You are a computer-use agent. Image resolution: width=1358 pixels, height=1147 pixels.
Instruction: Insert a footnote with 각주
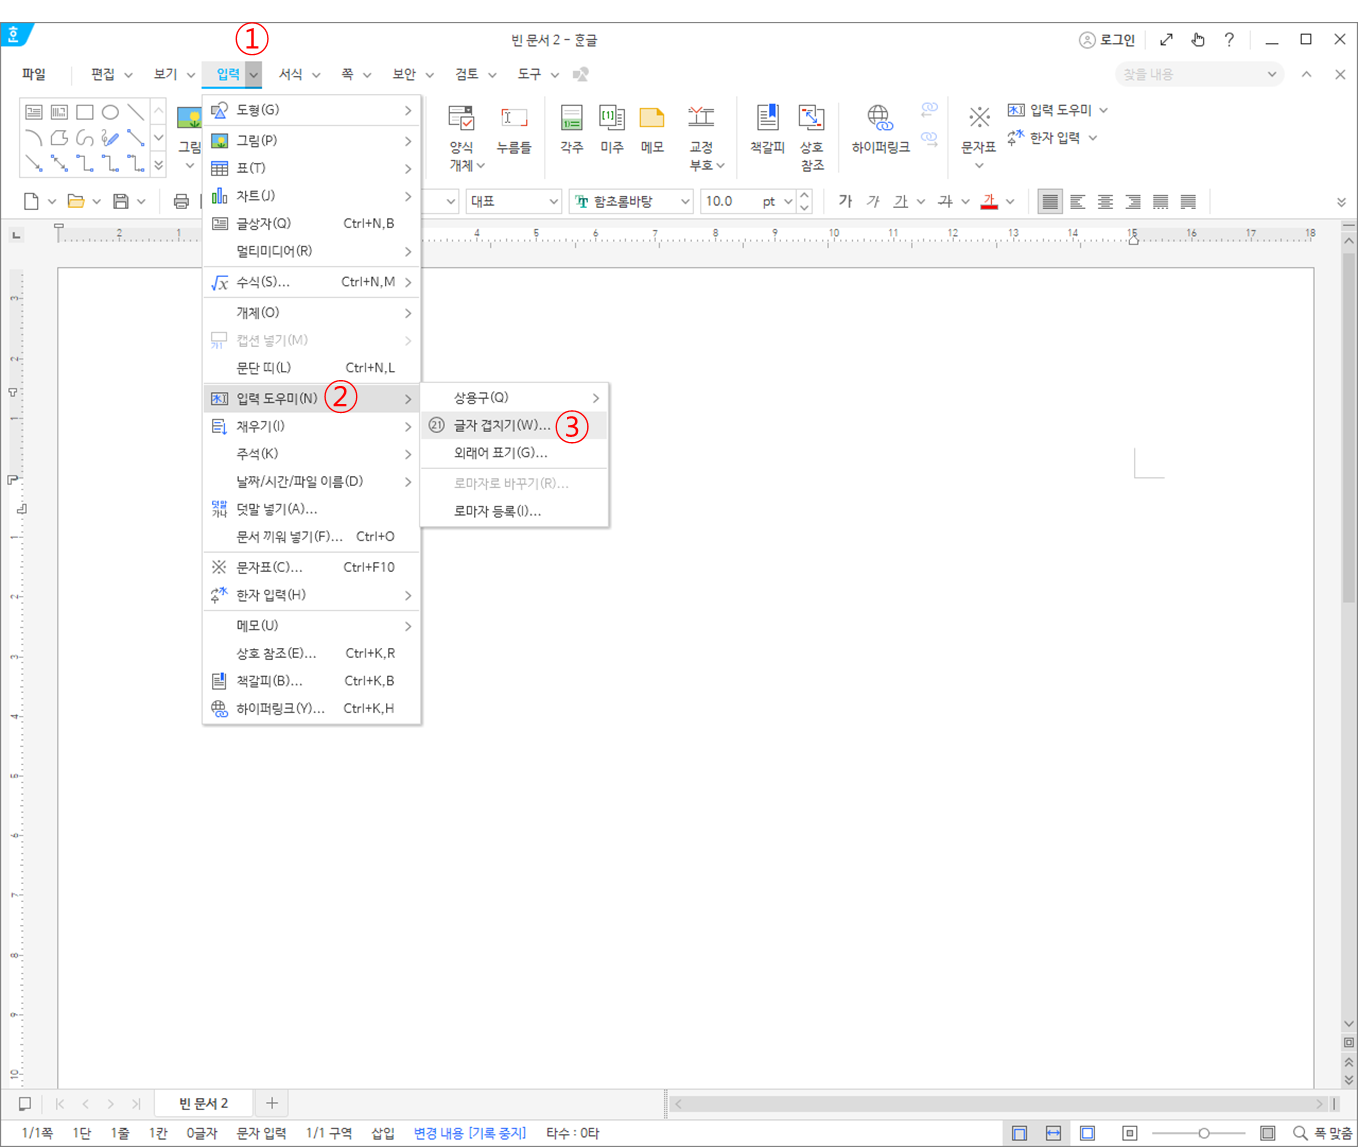(572, 131)
